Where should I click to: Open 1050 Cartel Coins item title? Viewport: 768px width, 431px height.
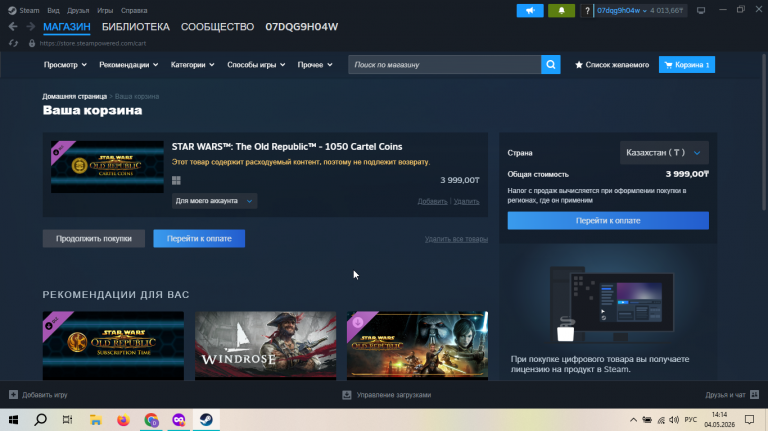click(x=287, y=146)
